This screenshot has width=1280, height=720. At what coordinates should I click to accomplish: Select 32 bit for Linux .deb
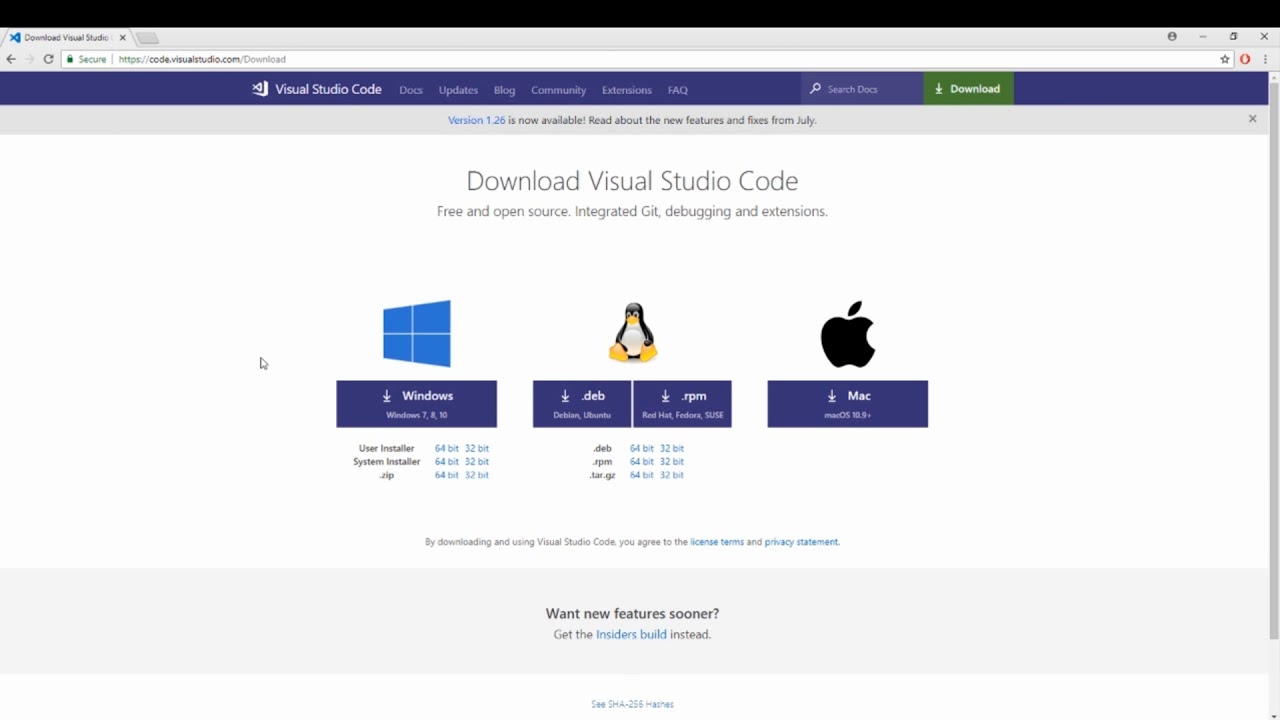coord(671,449)
